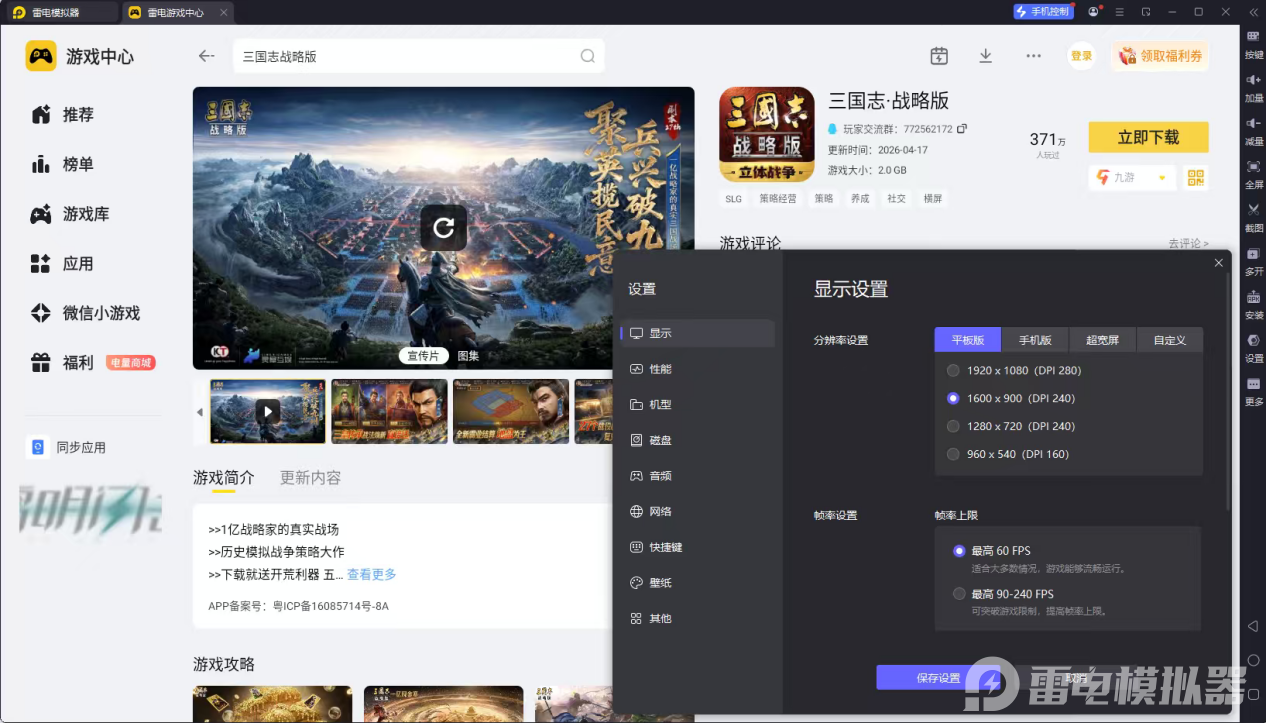Switch to the 平板版 resolution tab
Screen dimensions: 1266x723
tap(968, 340)
